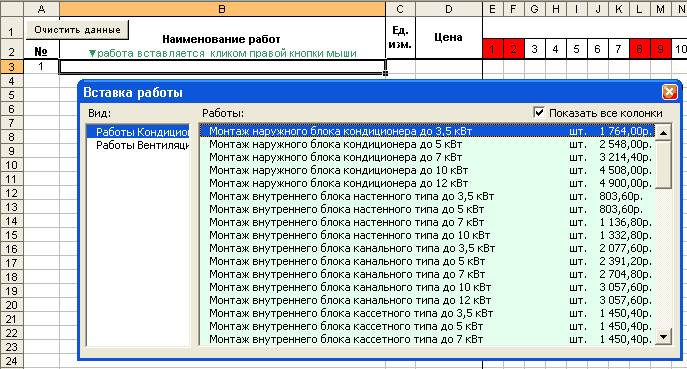Select 'Монтаж внутреннего блока канального типа до 3,5 кВт'
Screen dimensions: 687x369
(428, 248)
